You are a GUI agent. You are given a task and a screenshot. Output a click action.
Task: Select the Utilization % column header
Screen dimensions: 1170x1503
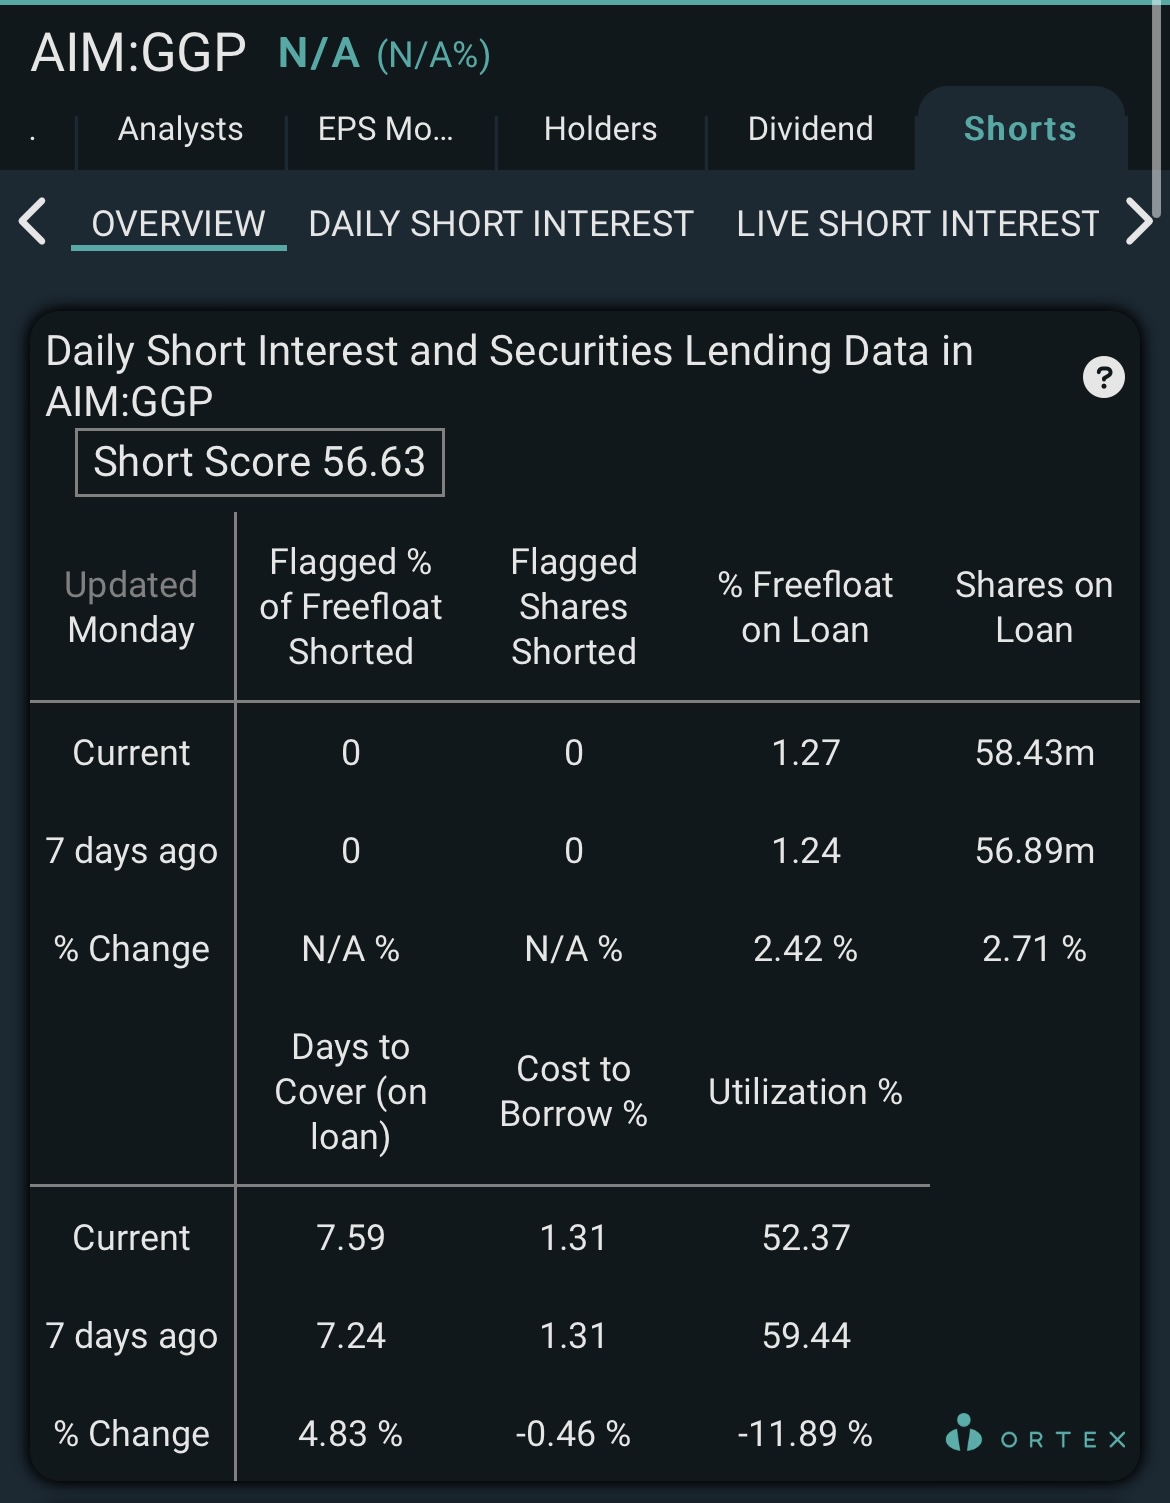(806, 1092)
